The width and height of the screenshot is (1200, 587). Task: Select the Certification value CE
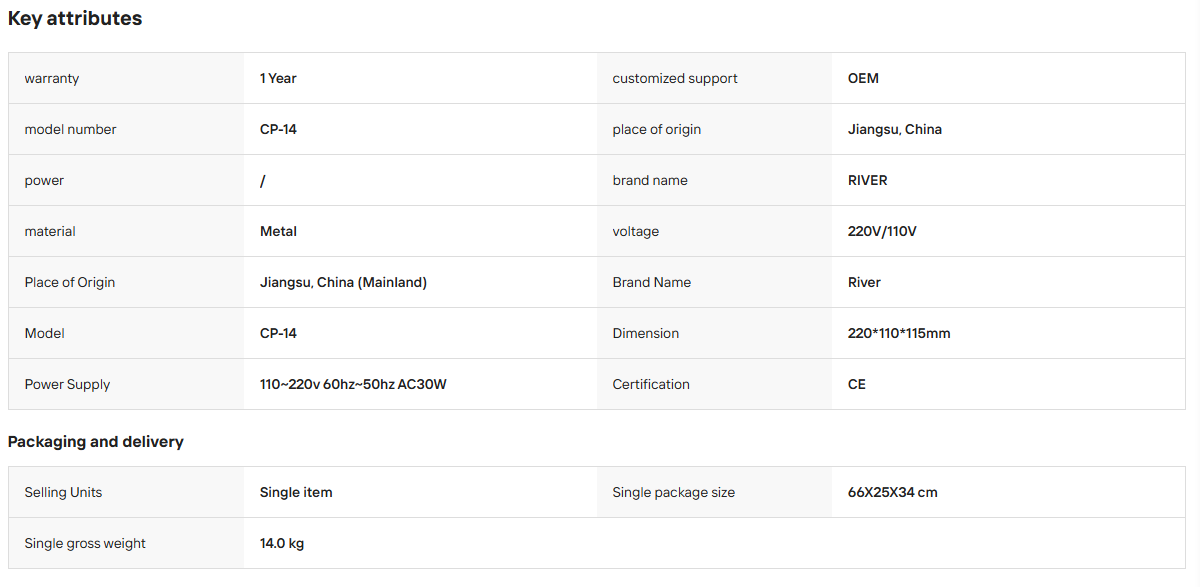[857, 384]
